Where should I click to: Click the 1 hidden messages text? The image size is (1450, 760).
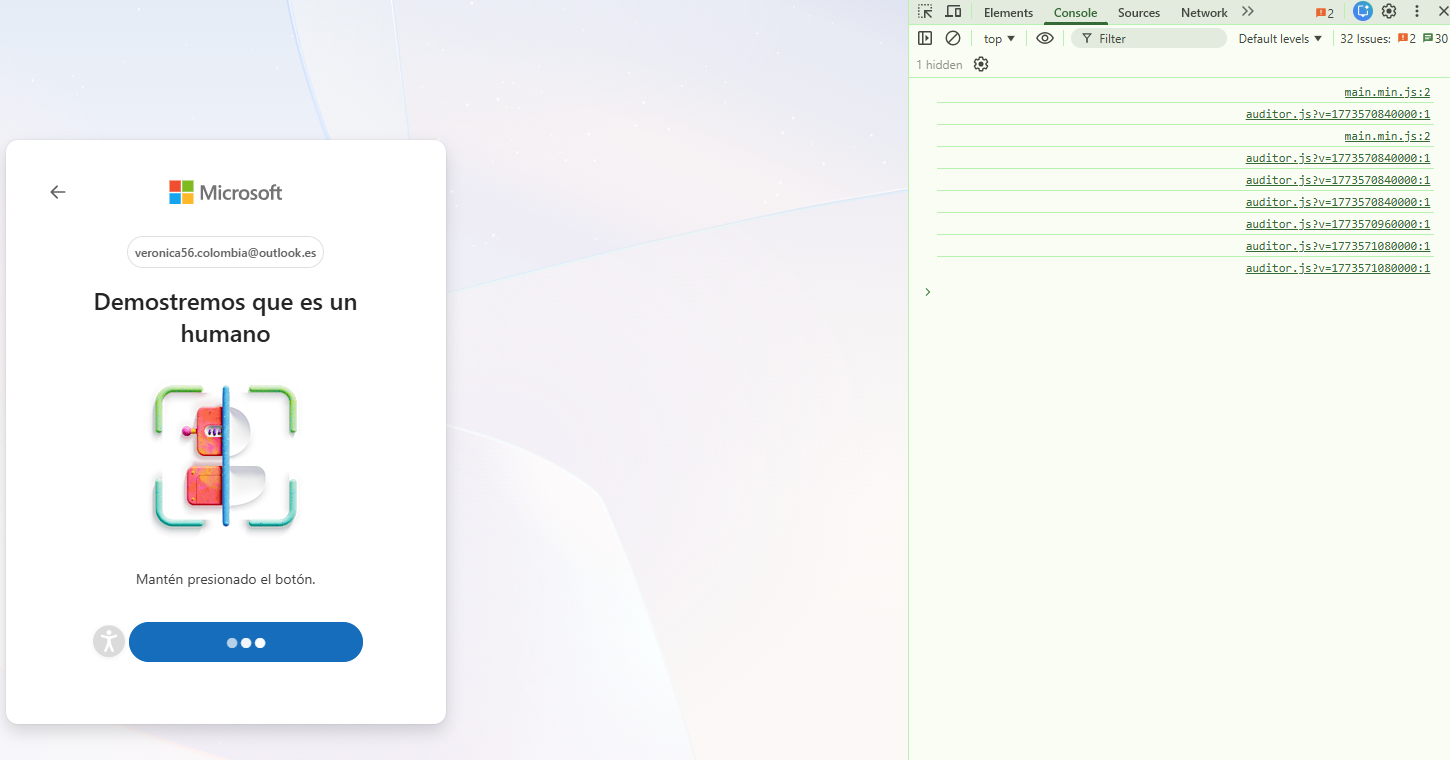[939, 64]
